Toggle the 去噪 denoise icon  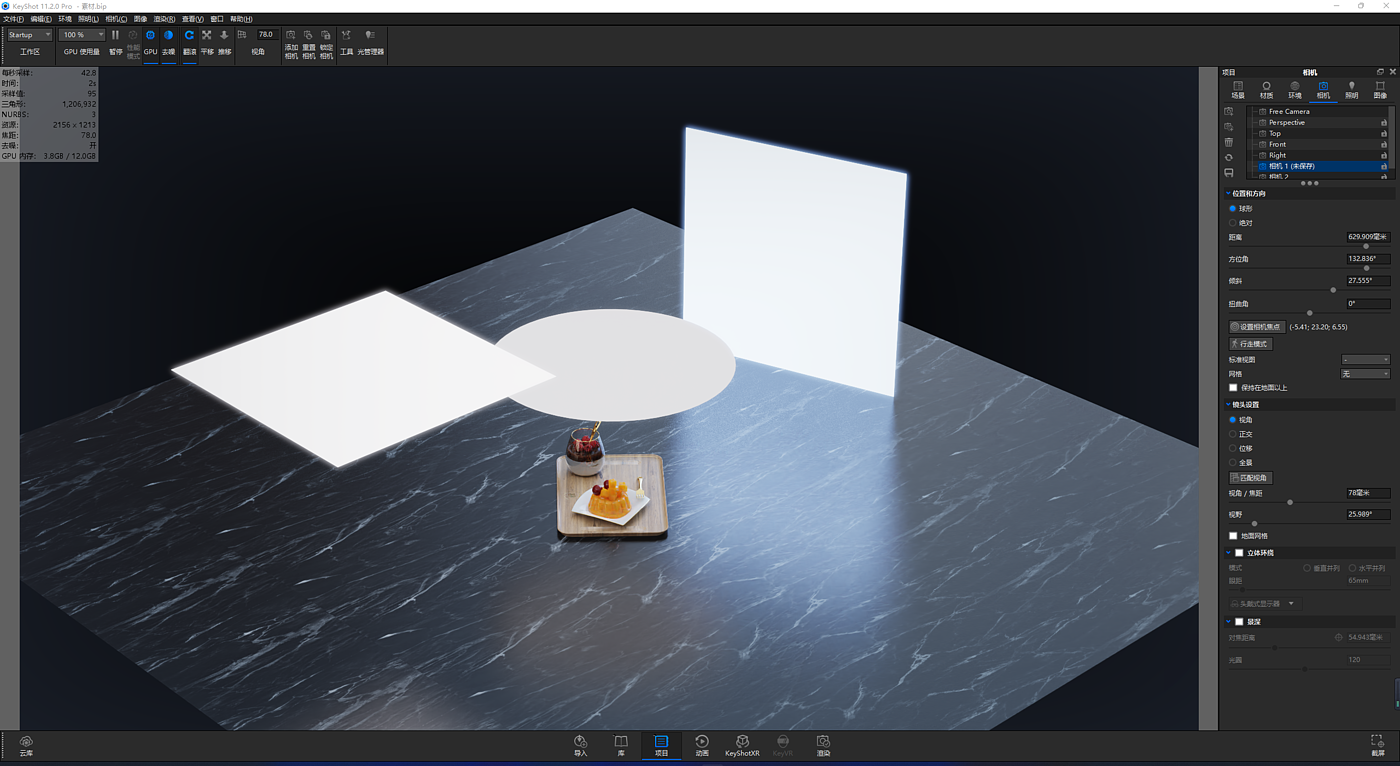pos(168,36)
